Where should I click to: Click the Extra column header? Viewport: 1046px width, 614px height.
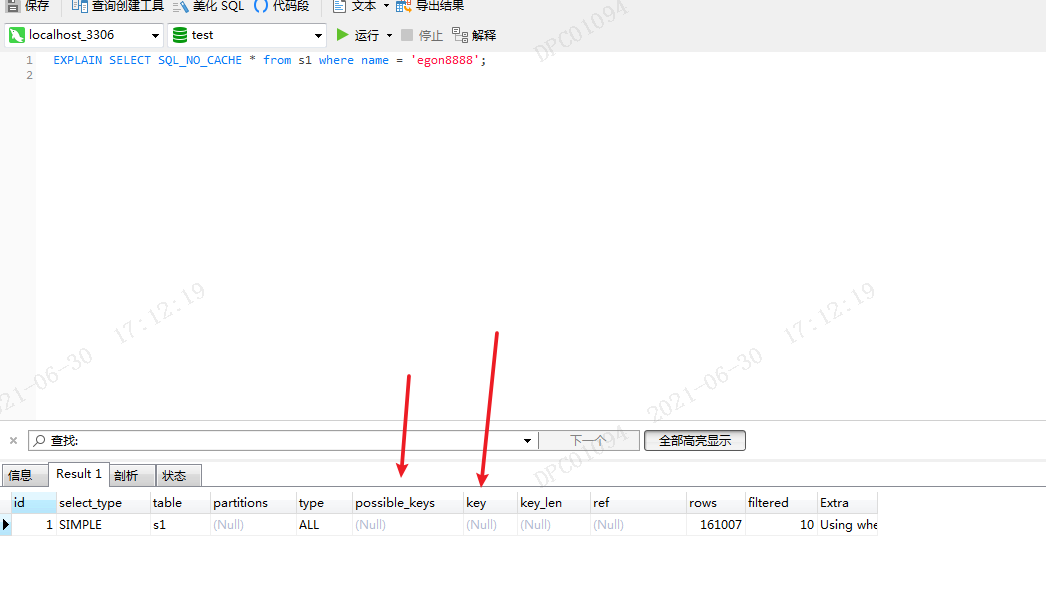[847, 503]
